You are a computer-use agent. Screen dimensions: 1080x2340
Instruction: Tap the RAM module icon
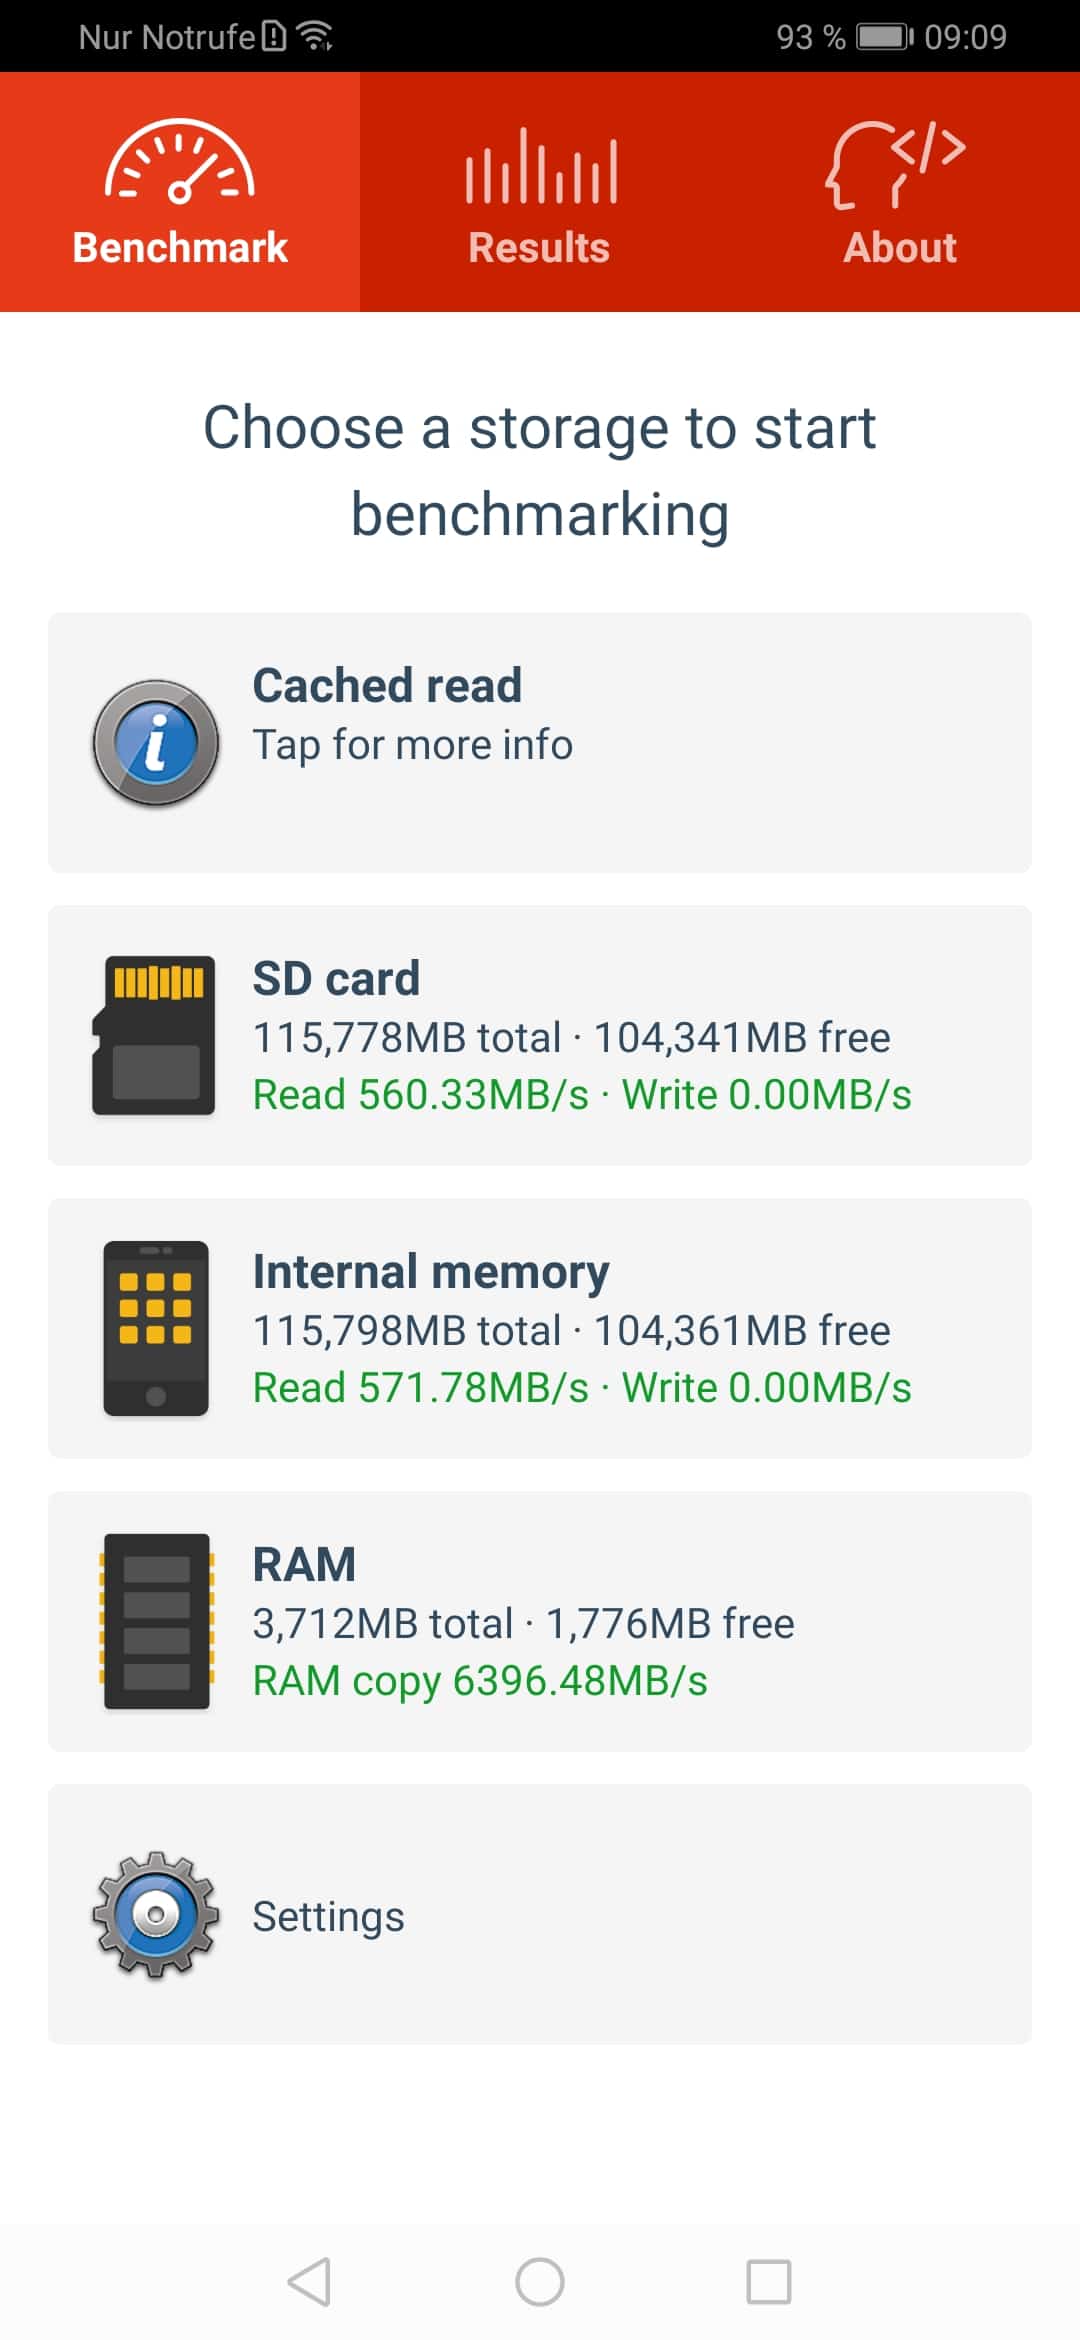[x=156, y=1621]
